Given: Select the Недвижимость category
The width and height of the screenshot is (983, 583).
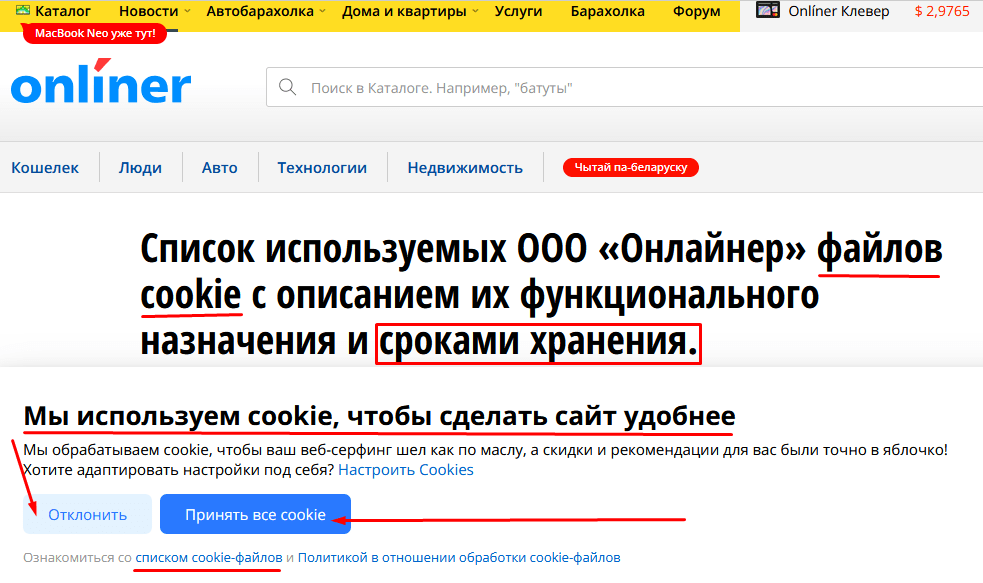Looking at the screenshot, I should pyautogui.click(x=465, y=168).
